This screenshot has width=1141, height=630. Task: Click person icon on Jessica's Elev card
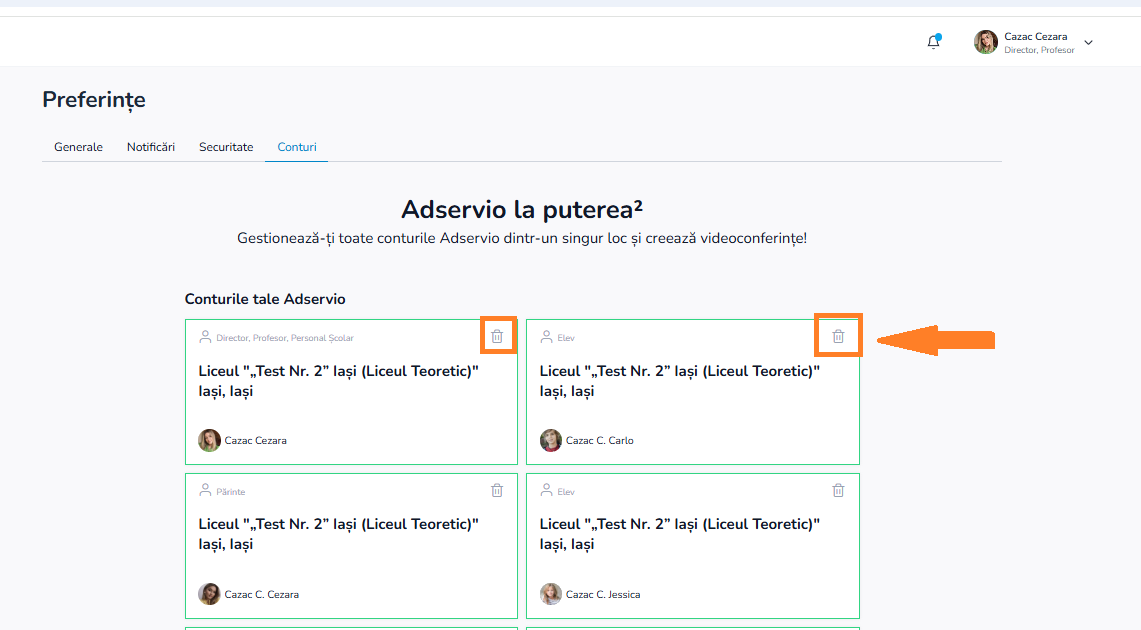pyautogui.click(x=546, y=491)
